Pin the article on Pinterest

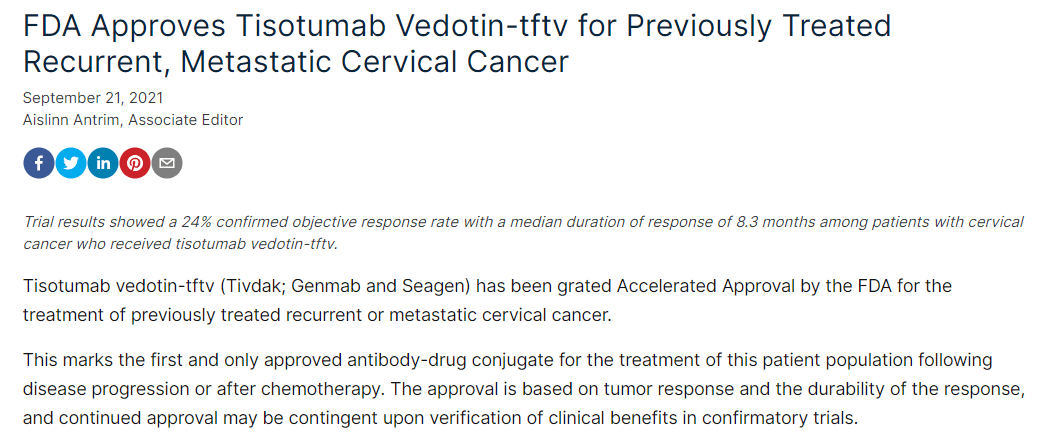tap(135, 163)
